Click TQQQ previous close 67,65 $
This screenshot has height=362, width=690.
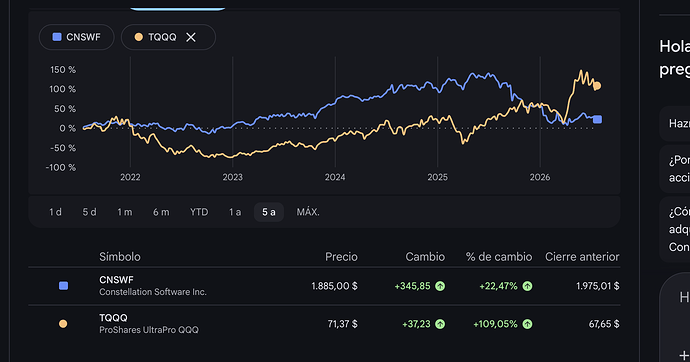(604, 324)
